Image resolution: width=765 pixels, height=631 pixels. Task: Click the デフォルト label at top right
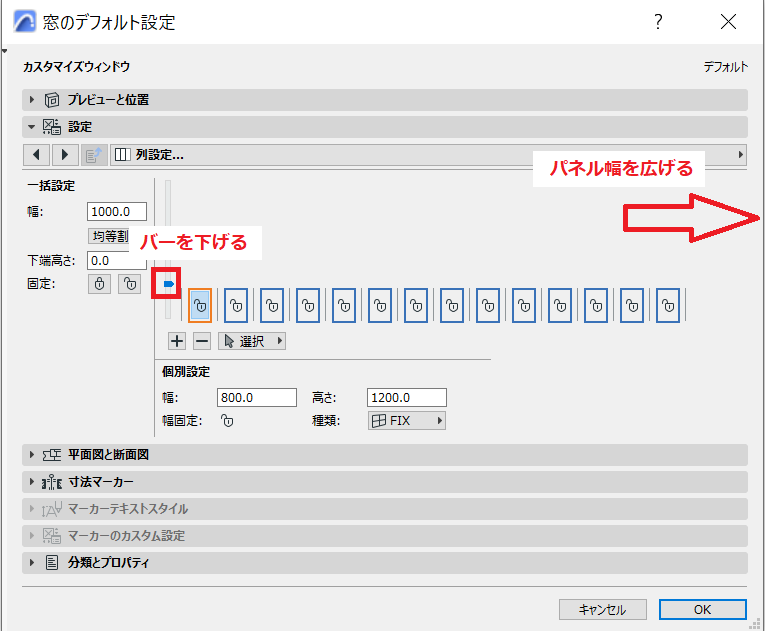725,67
